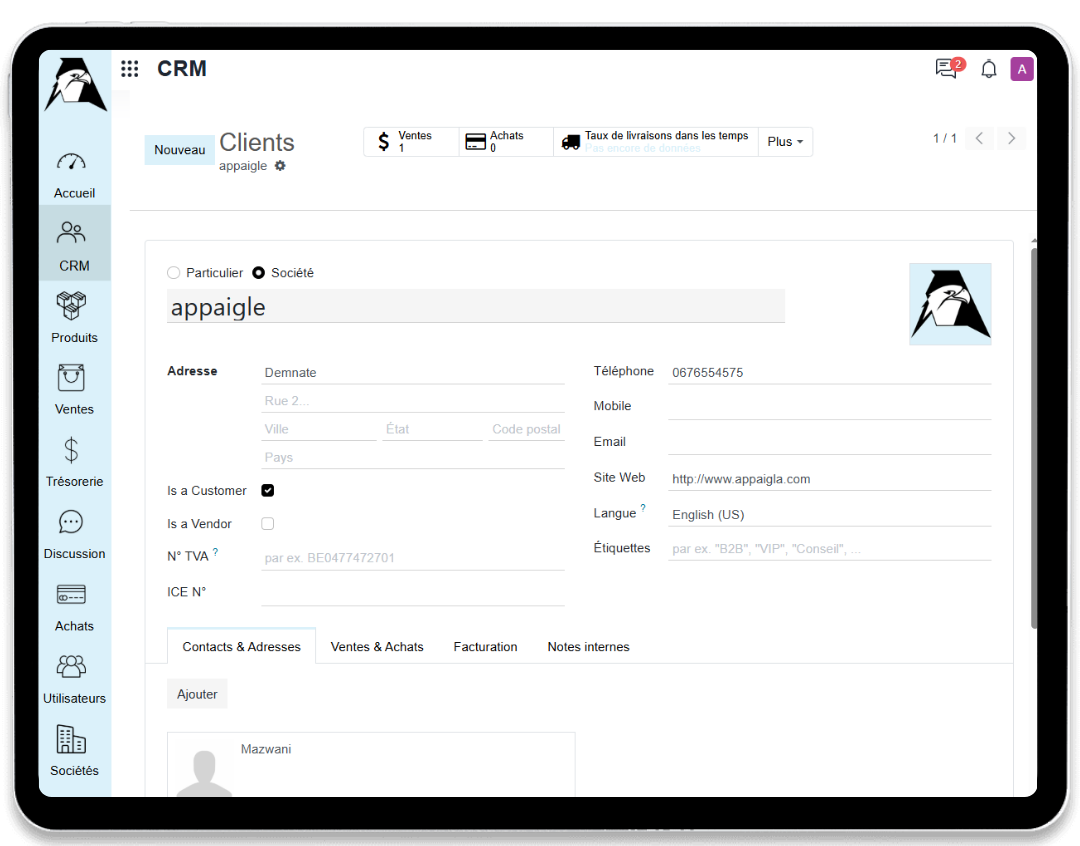
Task: Open the Discussion chat bubble icon
Action: point(71,522)
